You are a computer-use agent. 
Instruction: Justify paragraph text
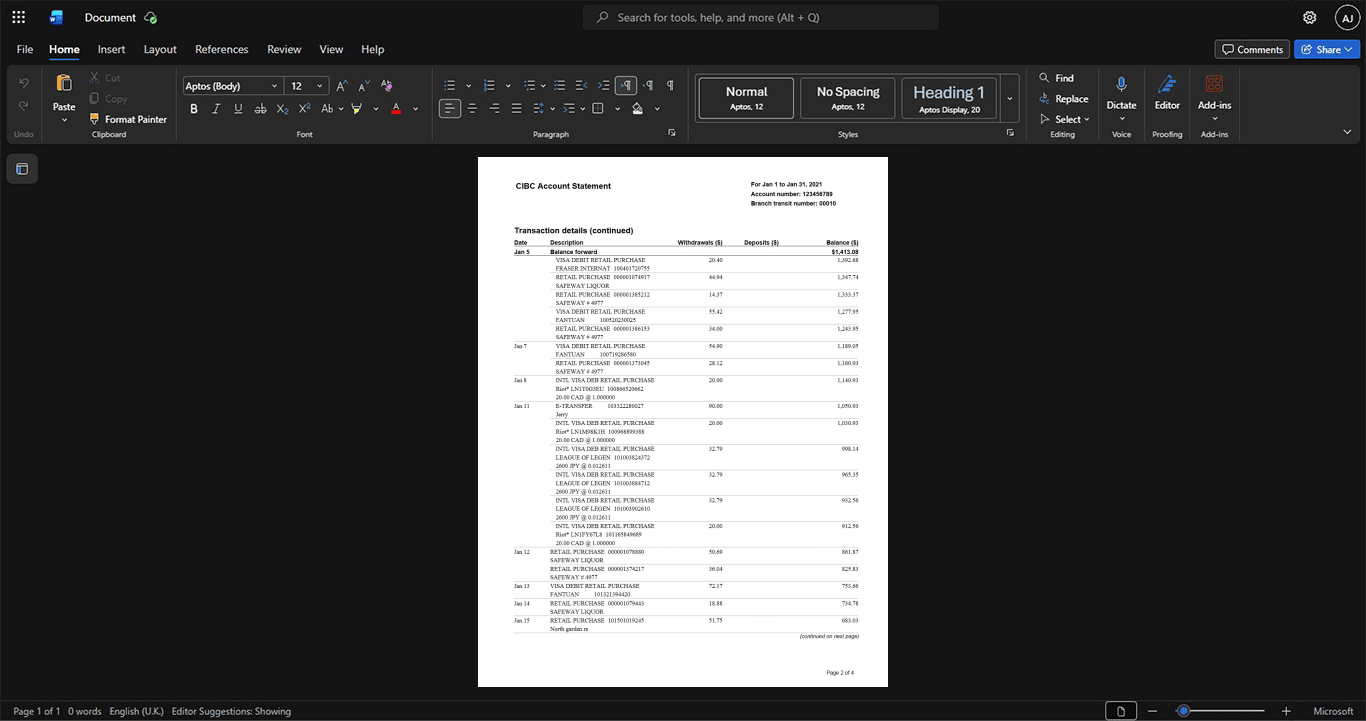point(516,109)
